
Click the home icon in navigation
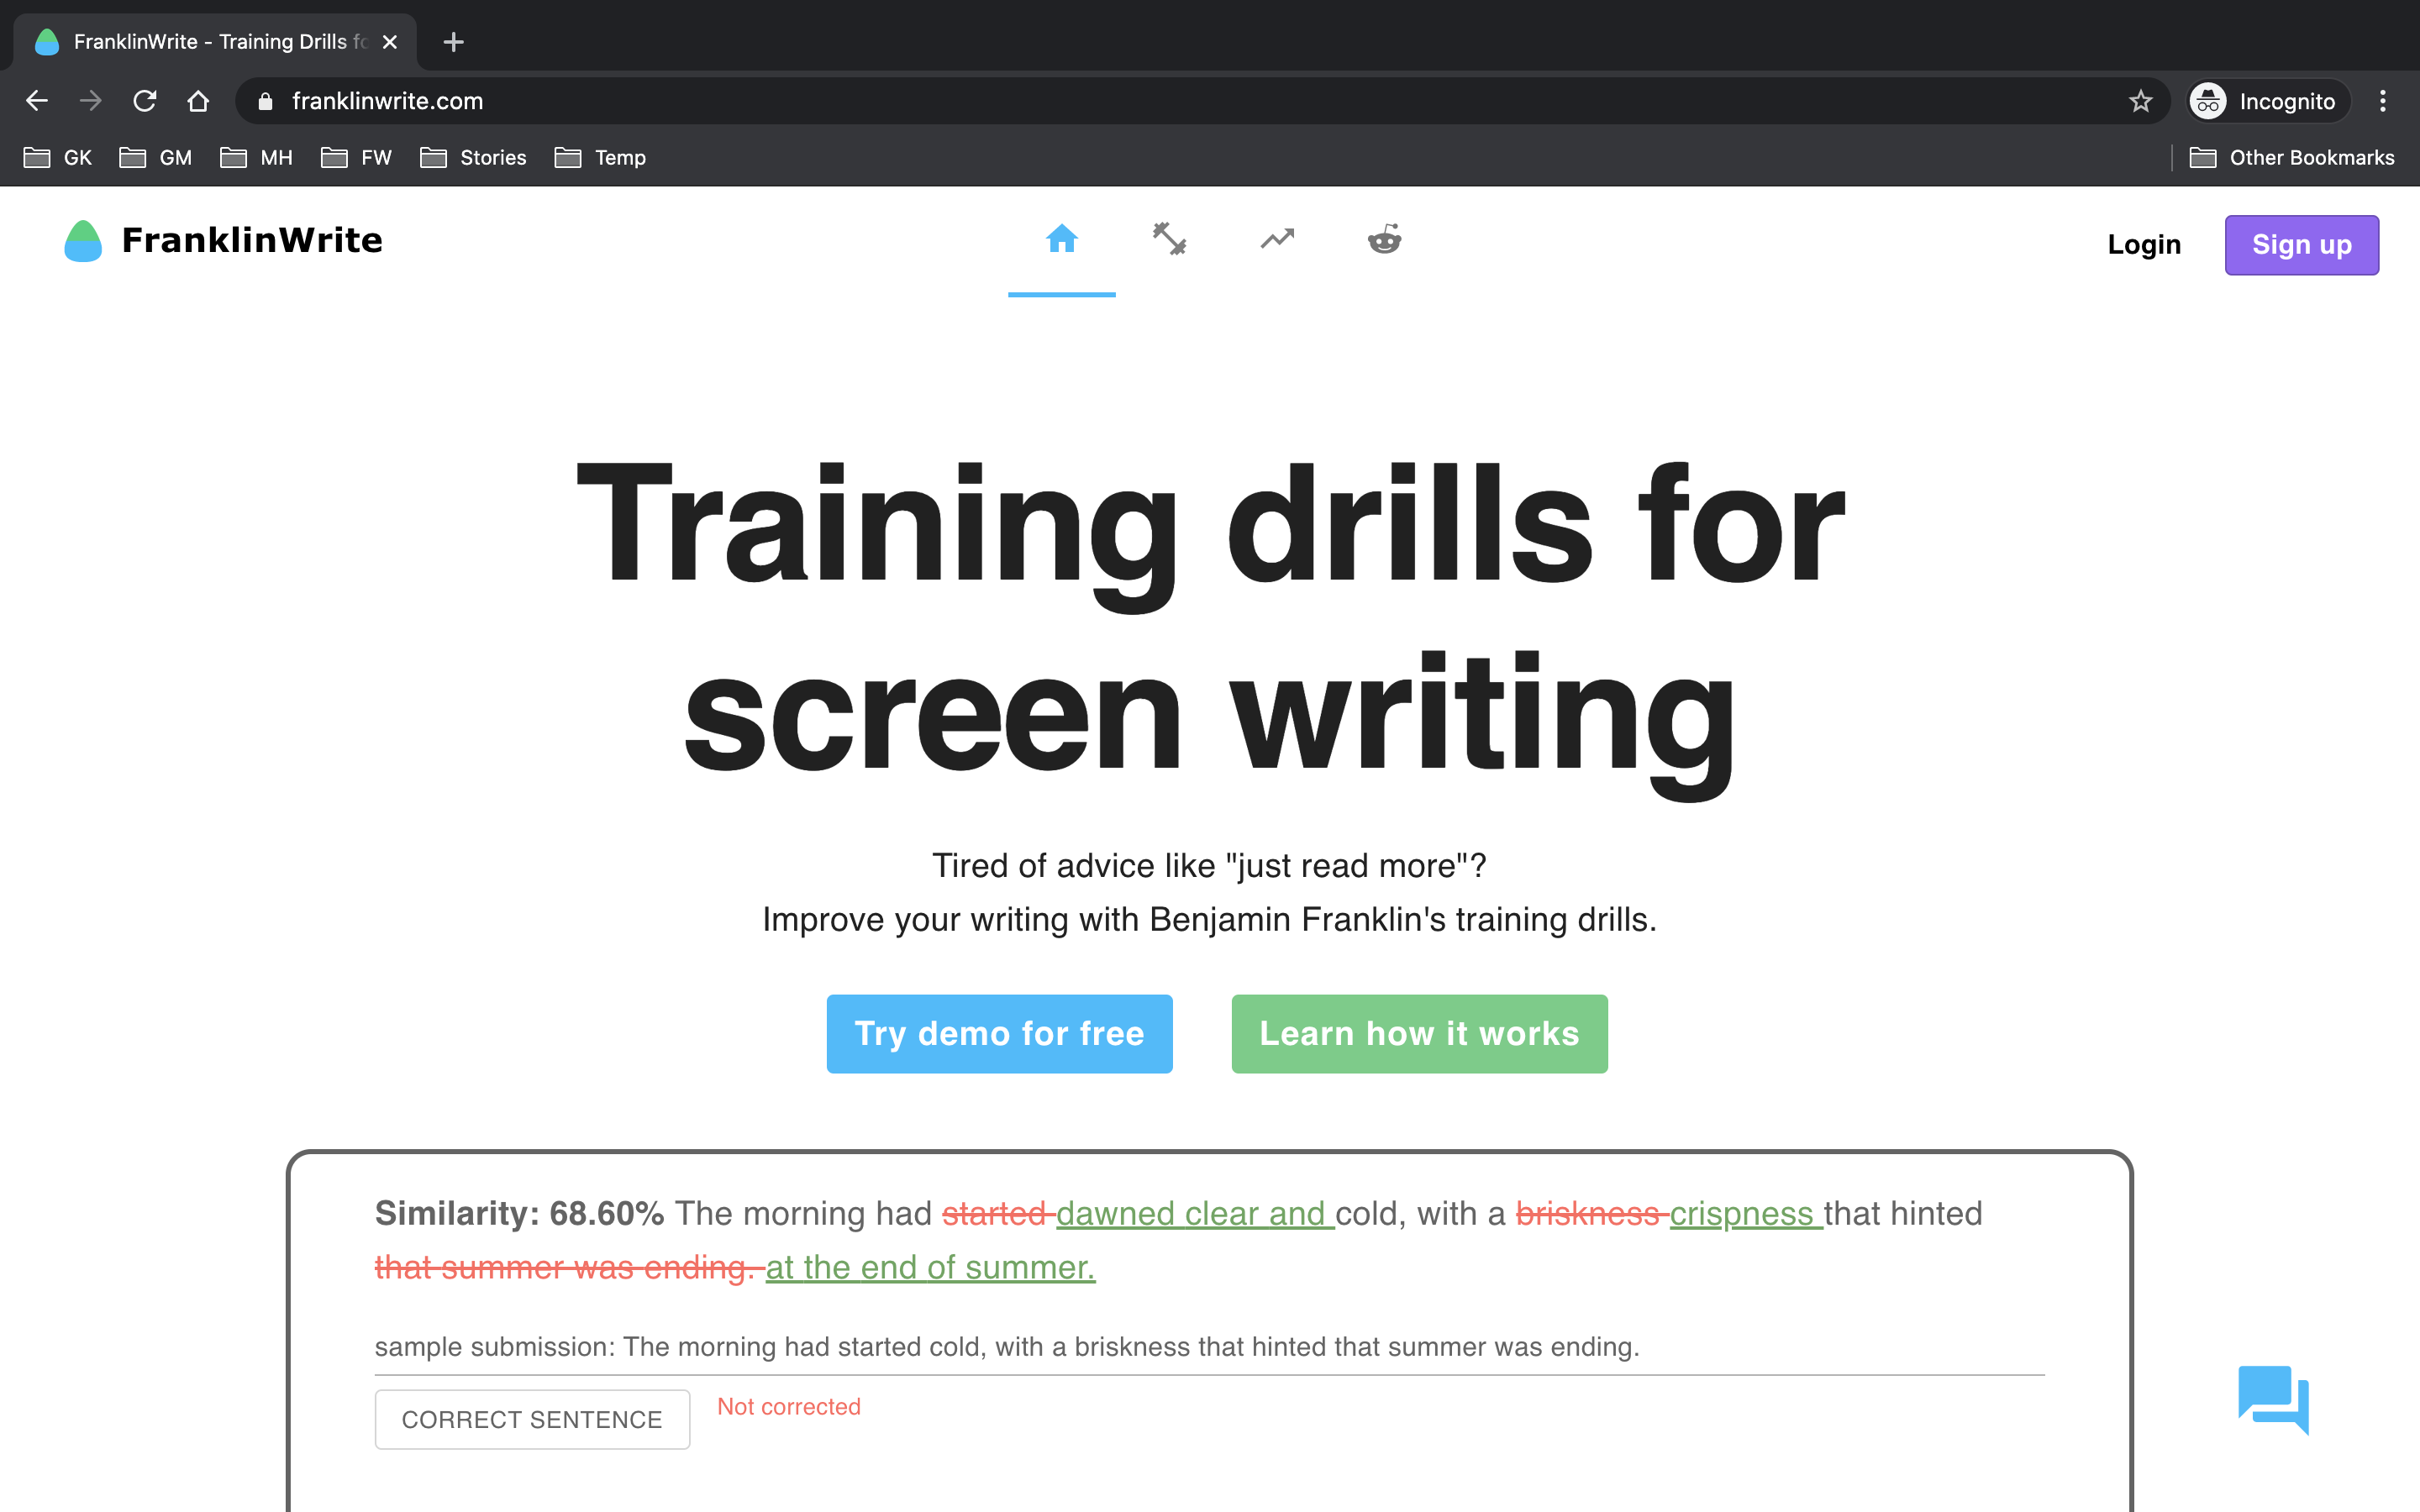coord(1061,240)
